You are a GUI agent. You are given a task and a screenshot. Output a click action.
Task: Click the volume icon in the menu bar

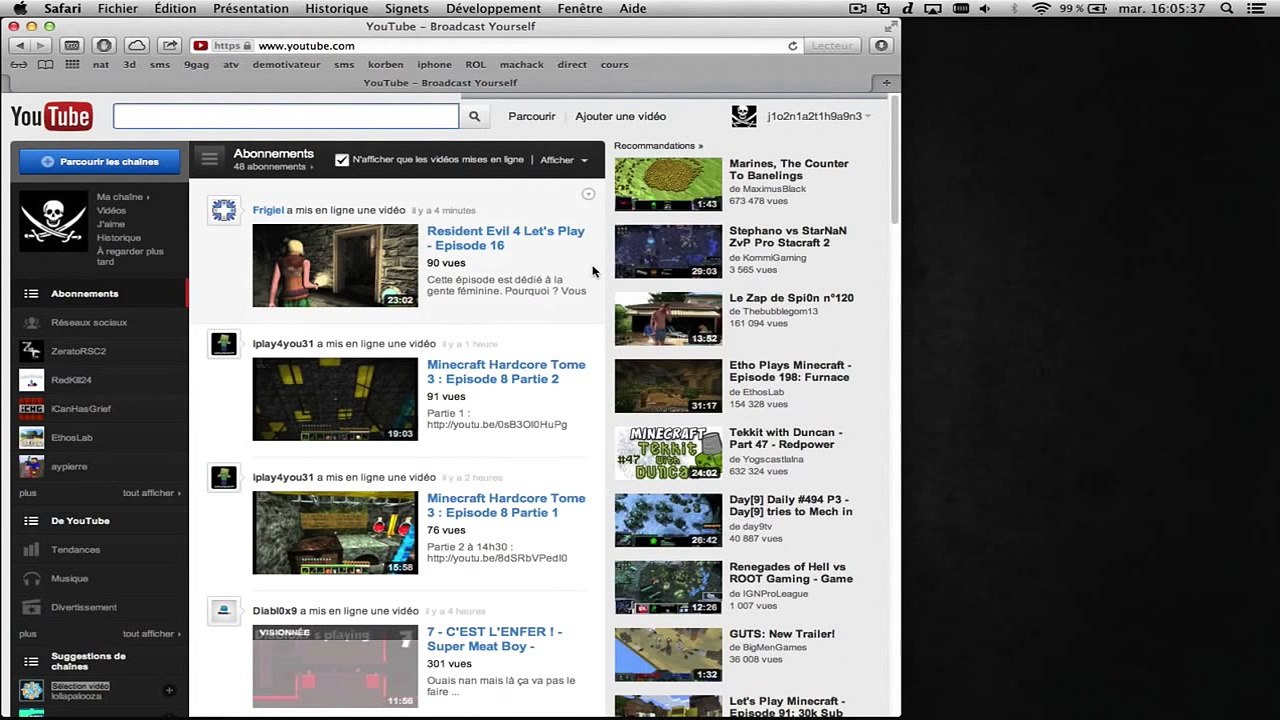985,9
